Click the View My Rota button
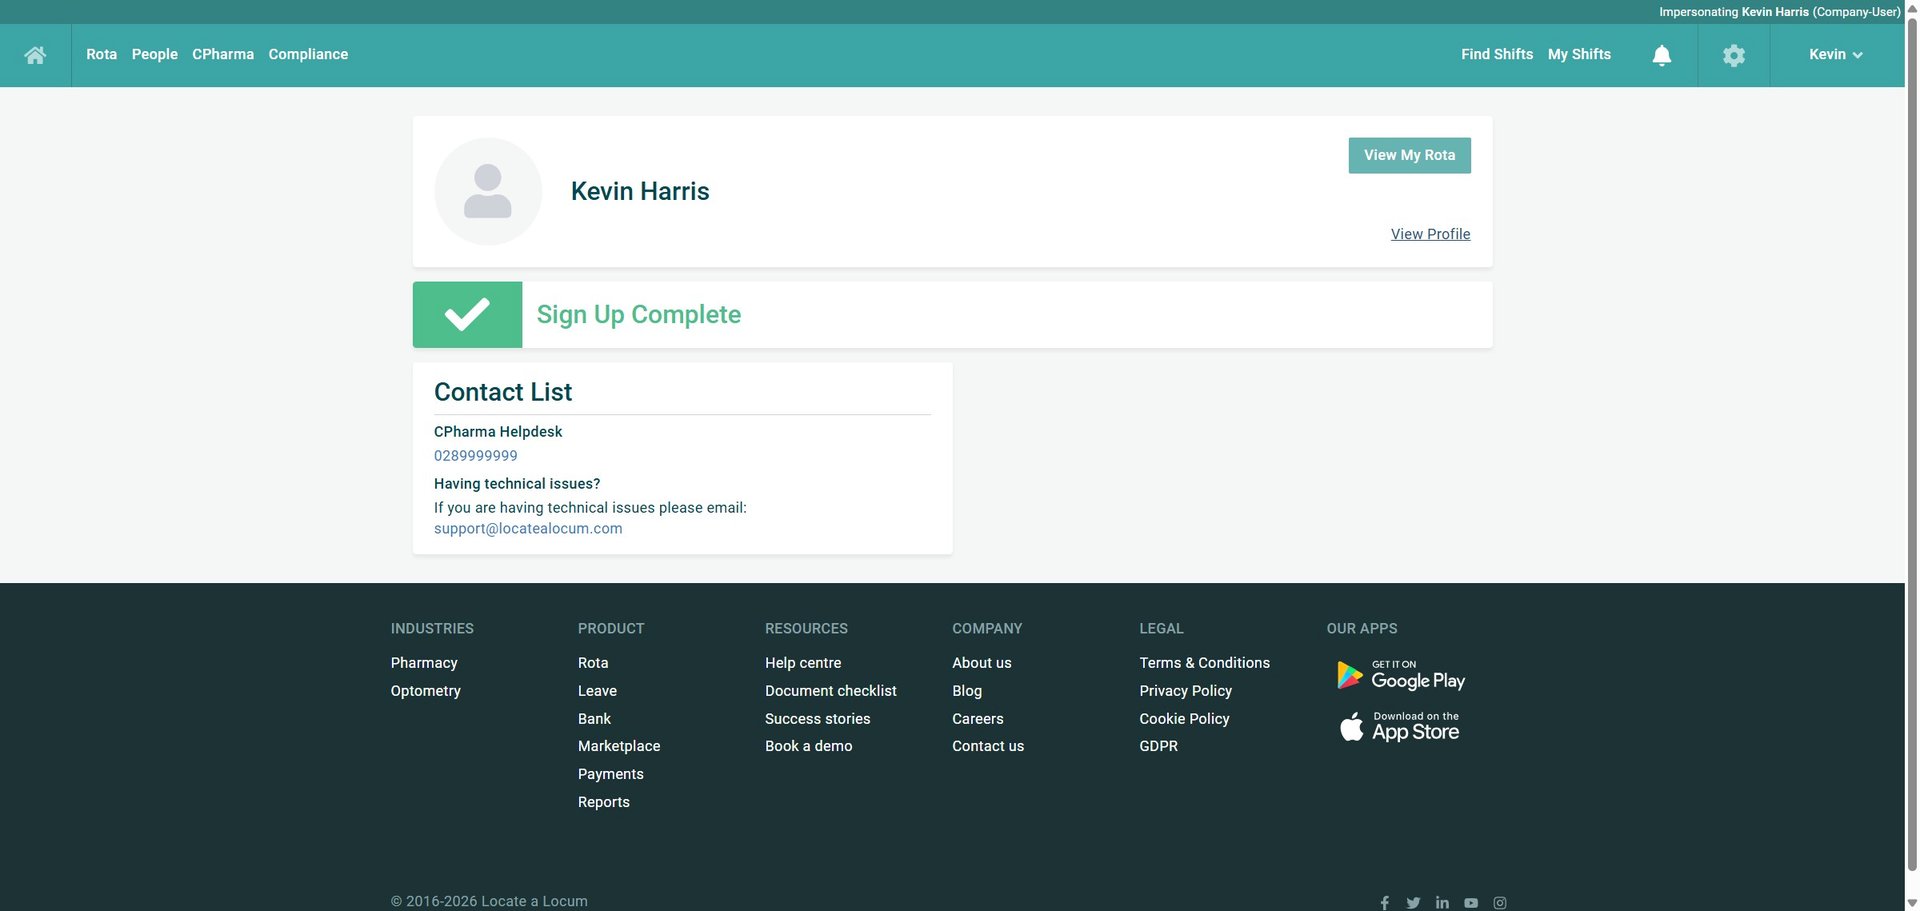1920x911 pixels. [x=1409, y=155]
